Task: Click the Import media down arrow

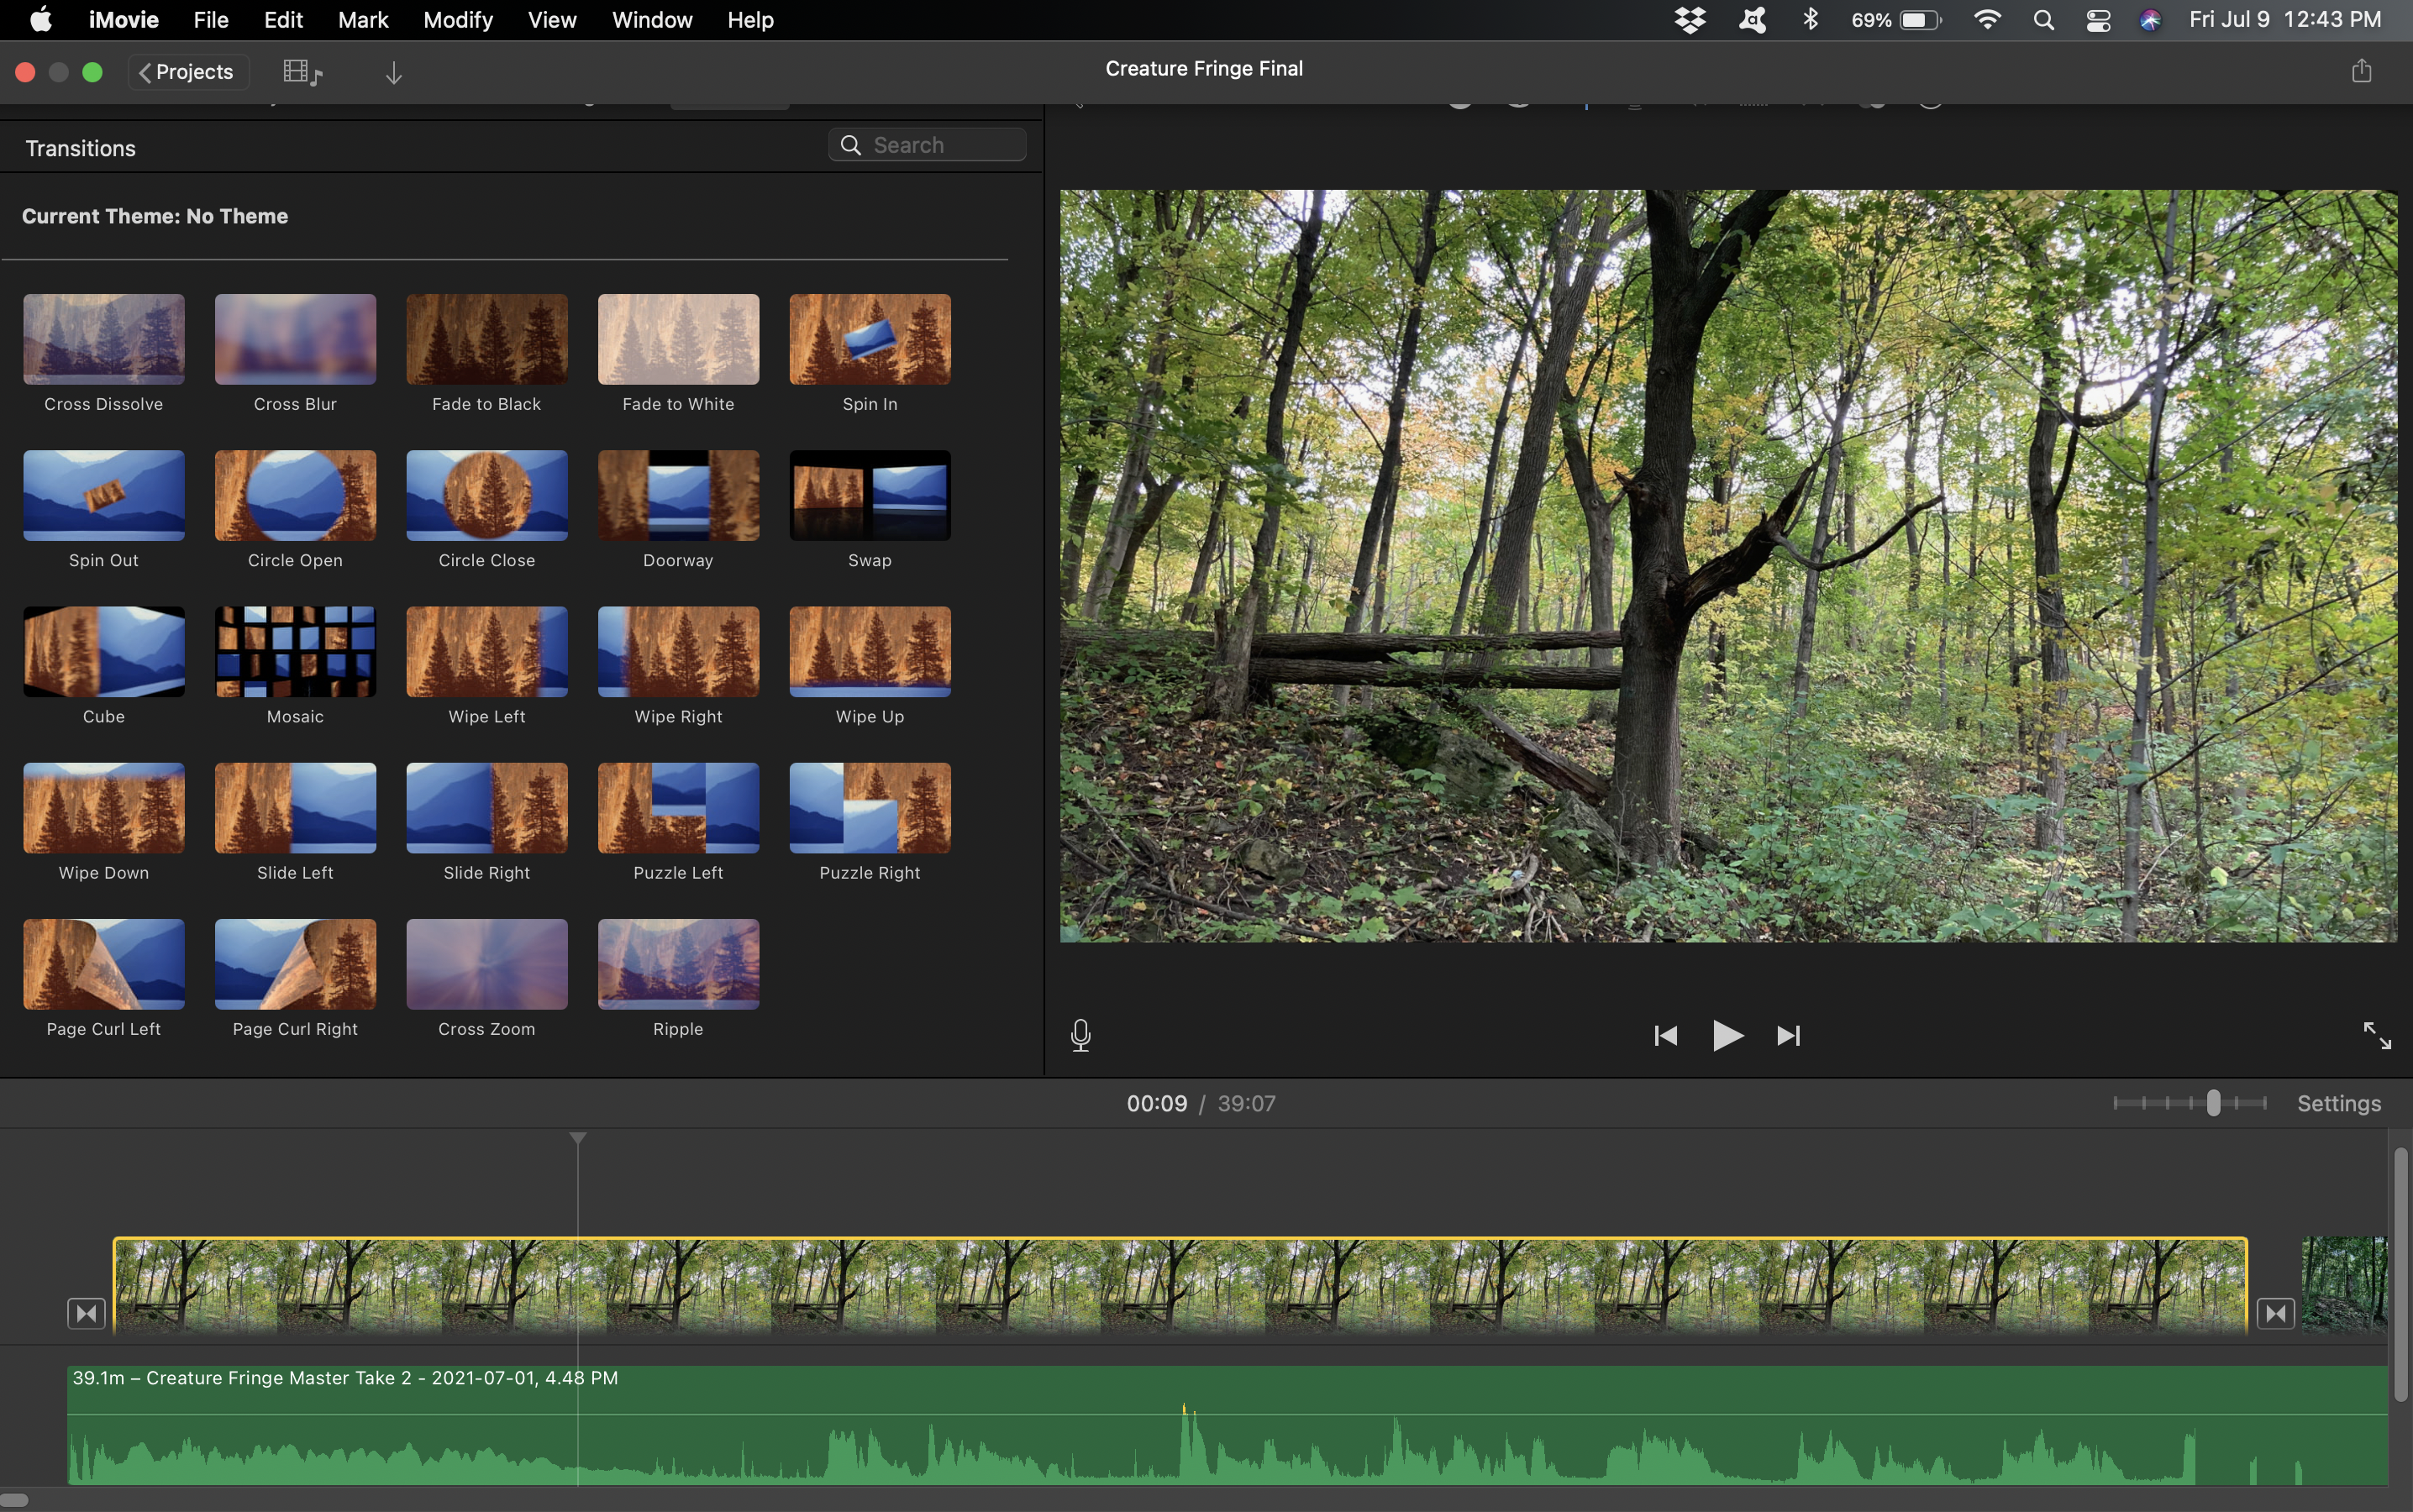Action: coord(394,72)
